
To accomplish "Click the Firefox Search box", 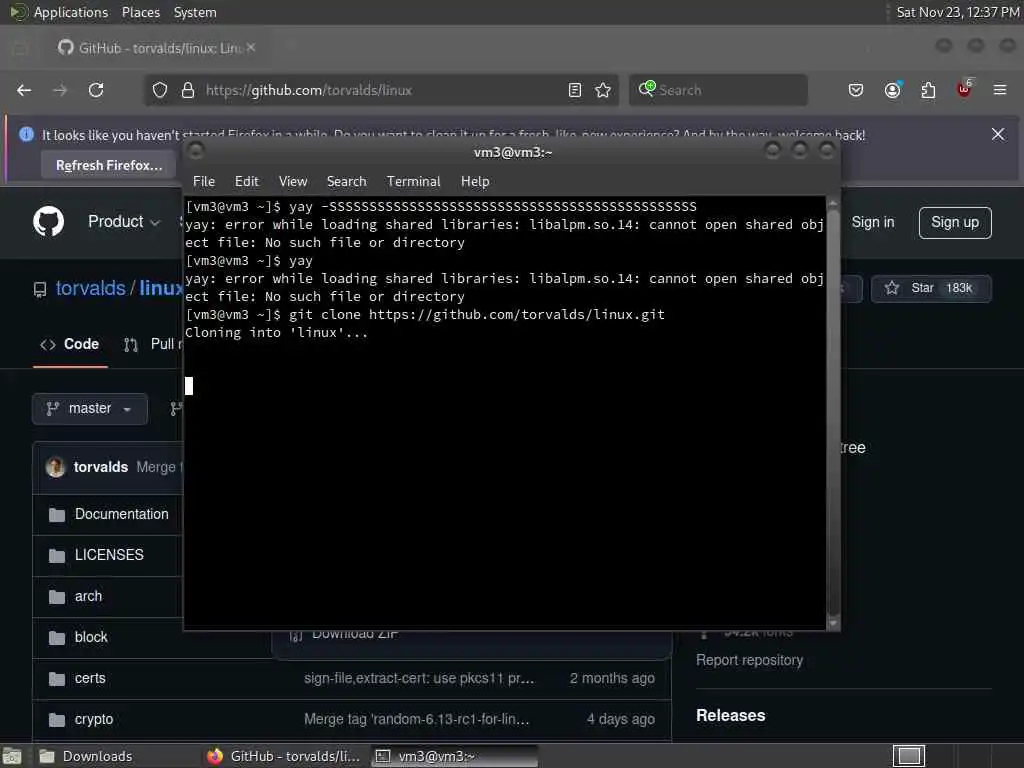I will pos(718,90).
